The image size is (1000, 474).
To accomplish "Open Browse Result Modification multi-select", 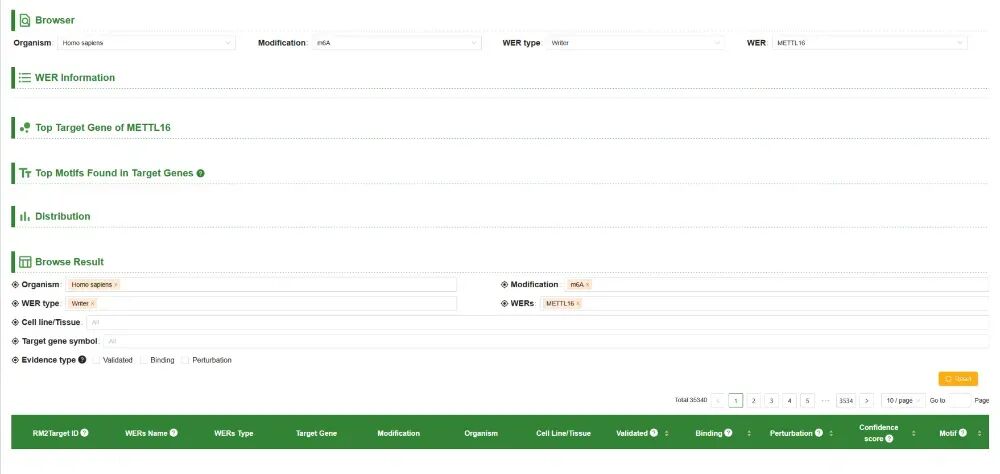I will pyautogui.click(x=776, y=285).
